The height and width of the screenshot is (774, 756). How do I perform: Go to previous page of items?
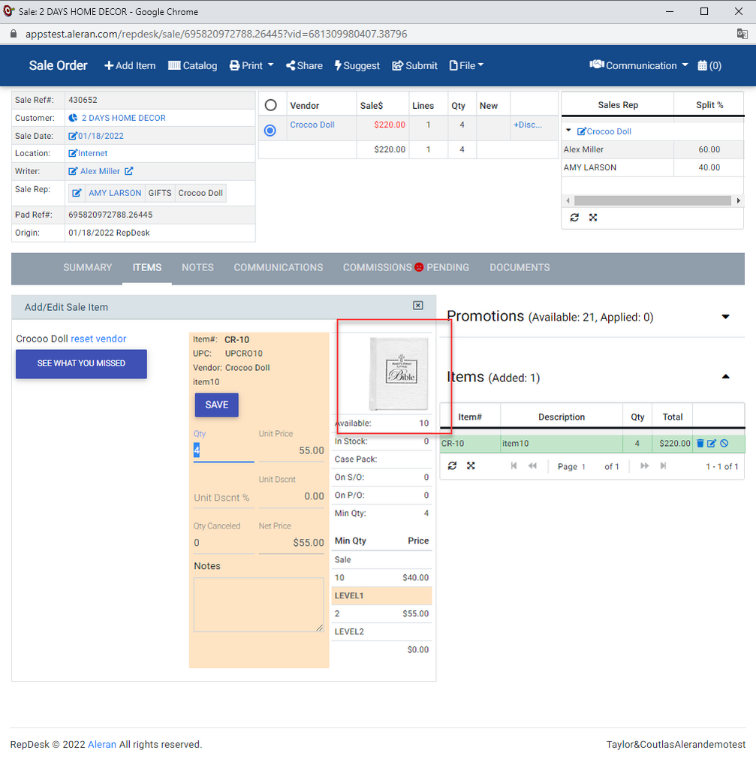pyautogui.click(x=532, y=466)
